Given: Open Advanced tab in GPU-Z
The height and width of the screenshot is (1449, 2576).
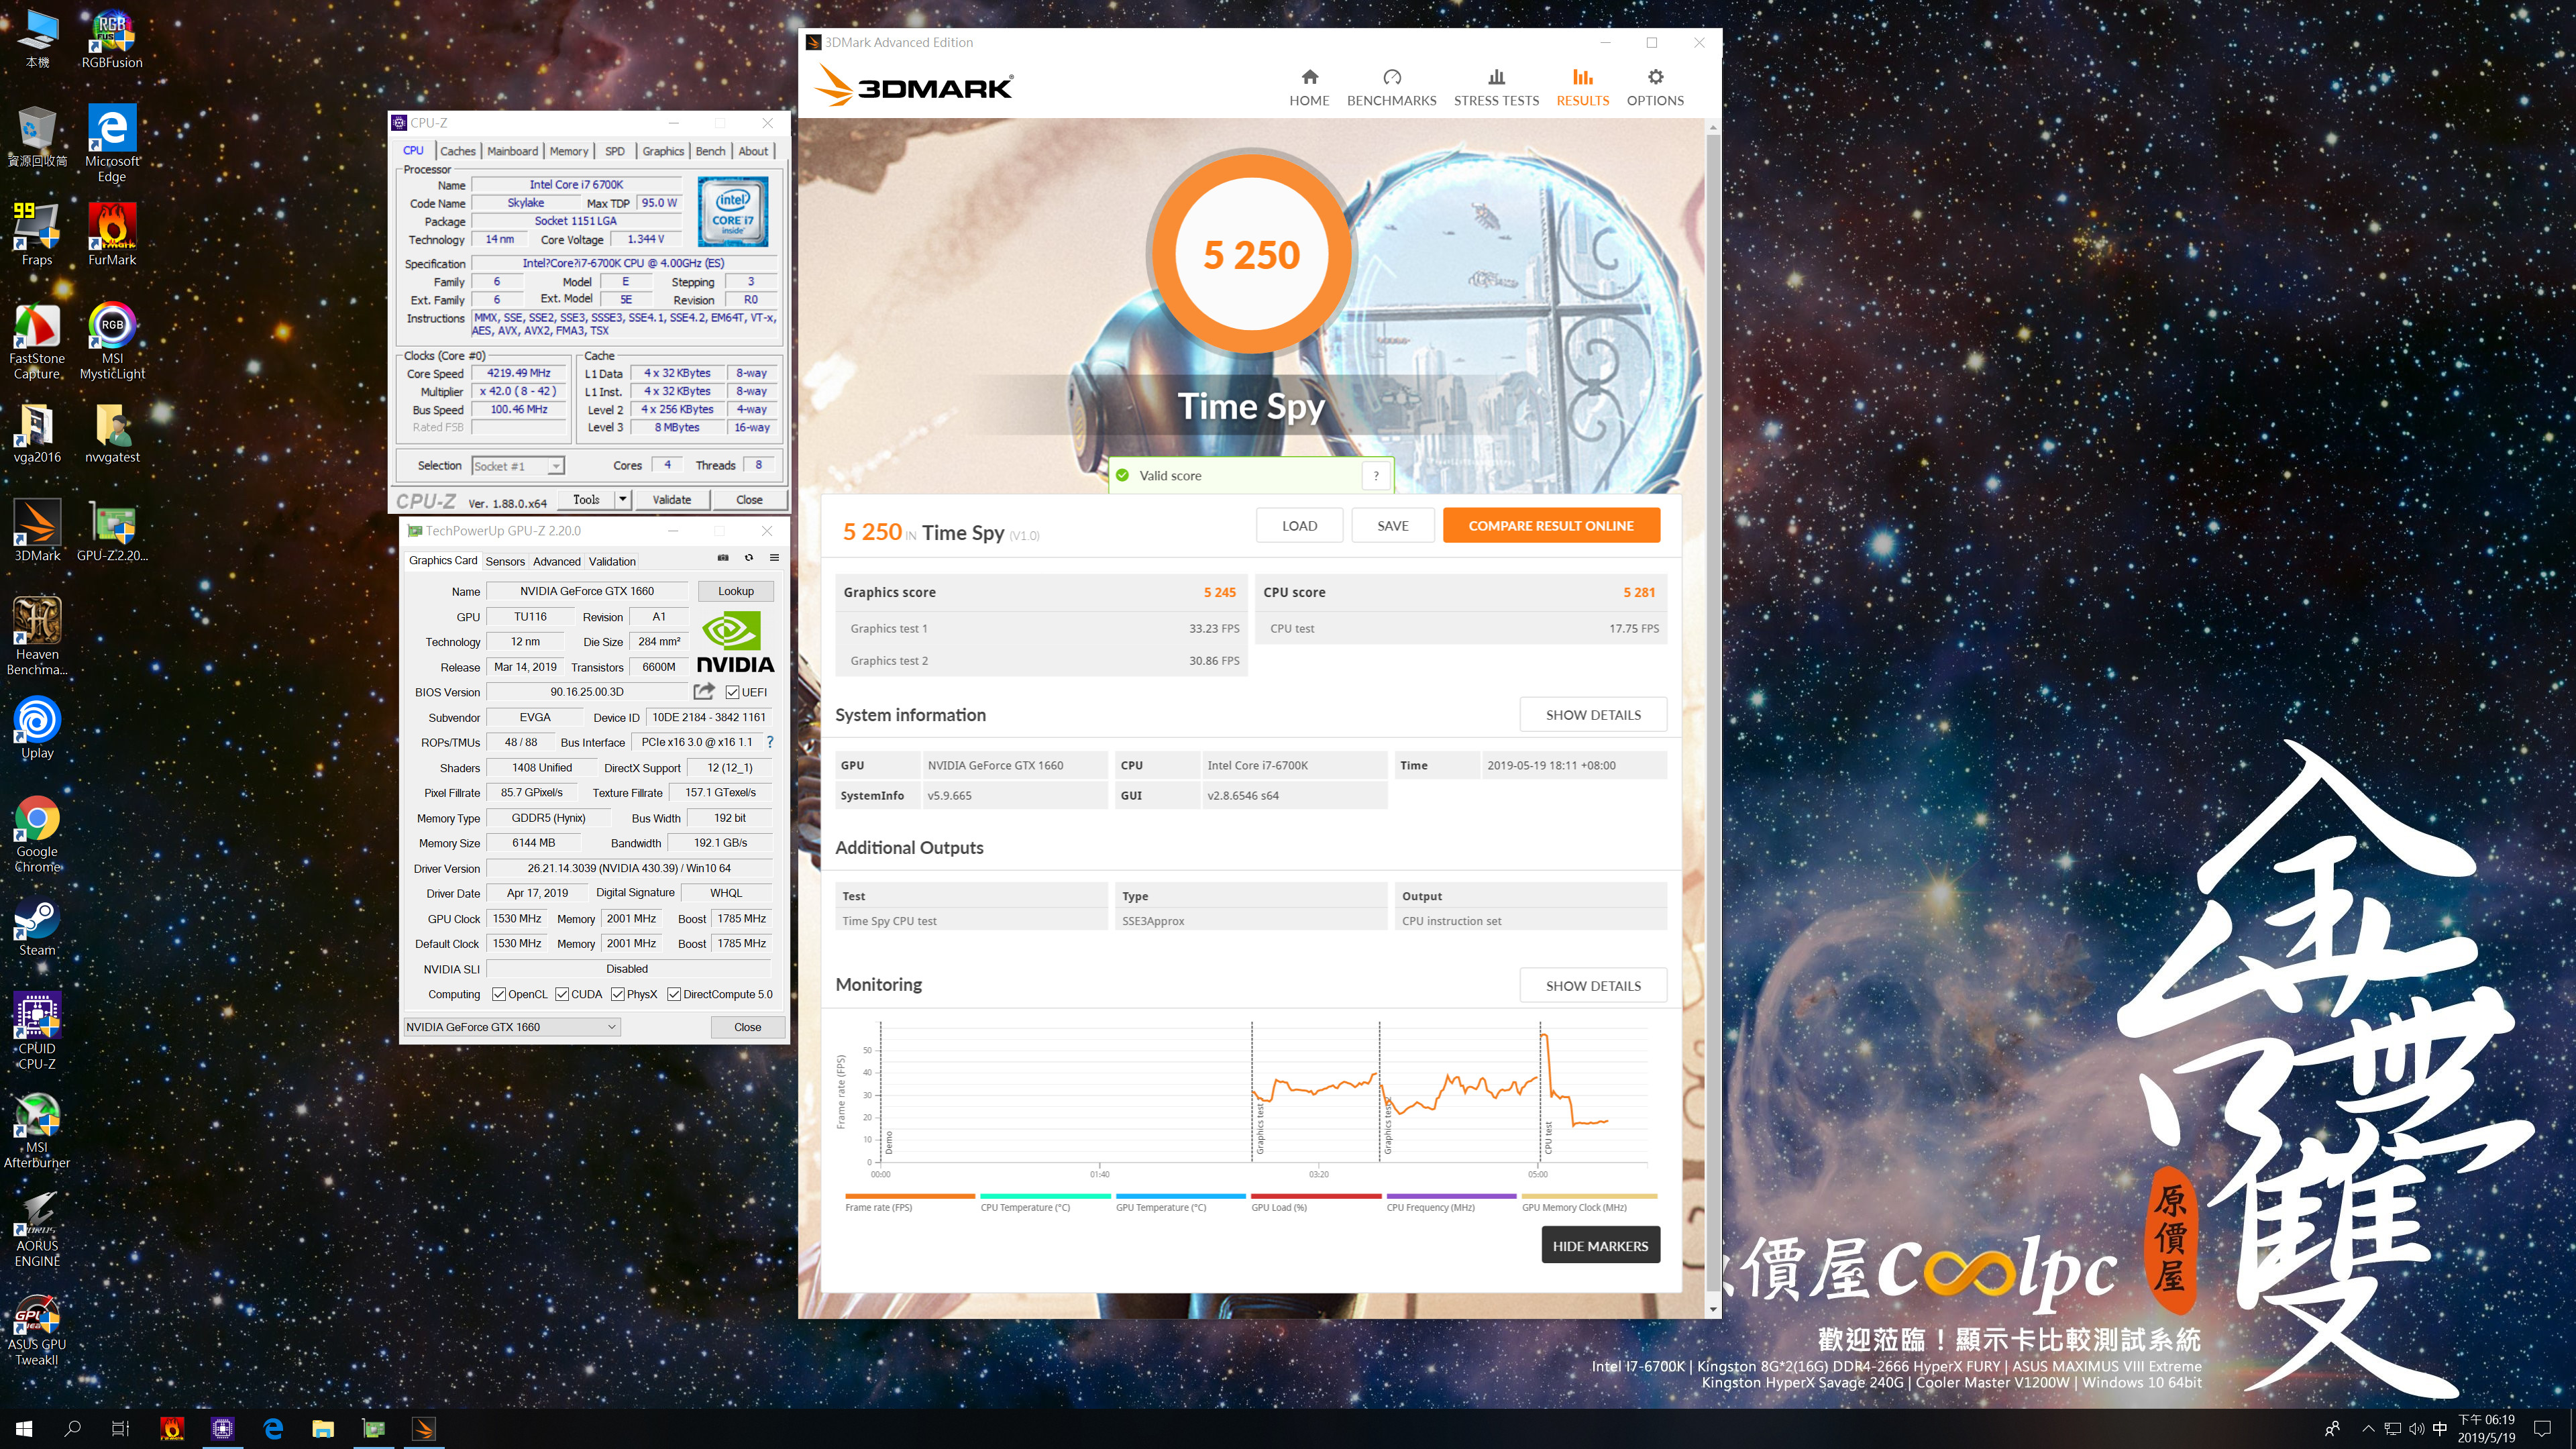Looking at the screenshot, I should [x=557, y=561].
